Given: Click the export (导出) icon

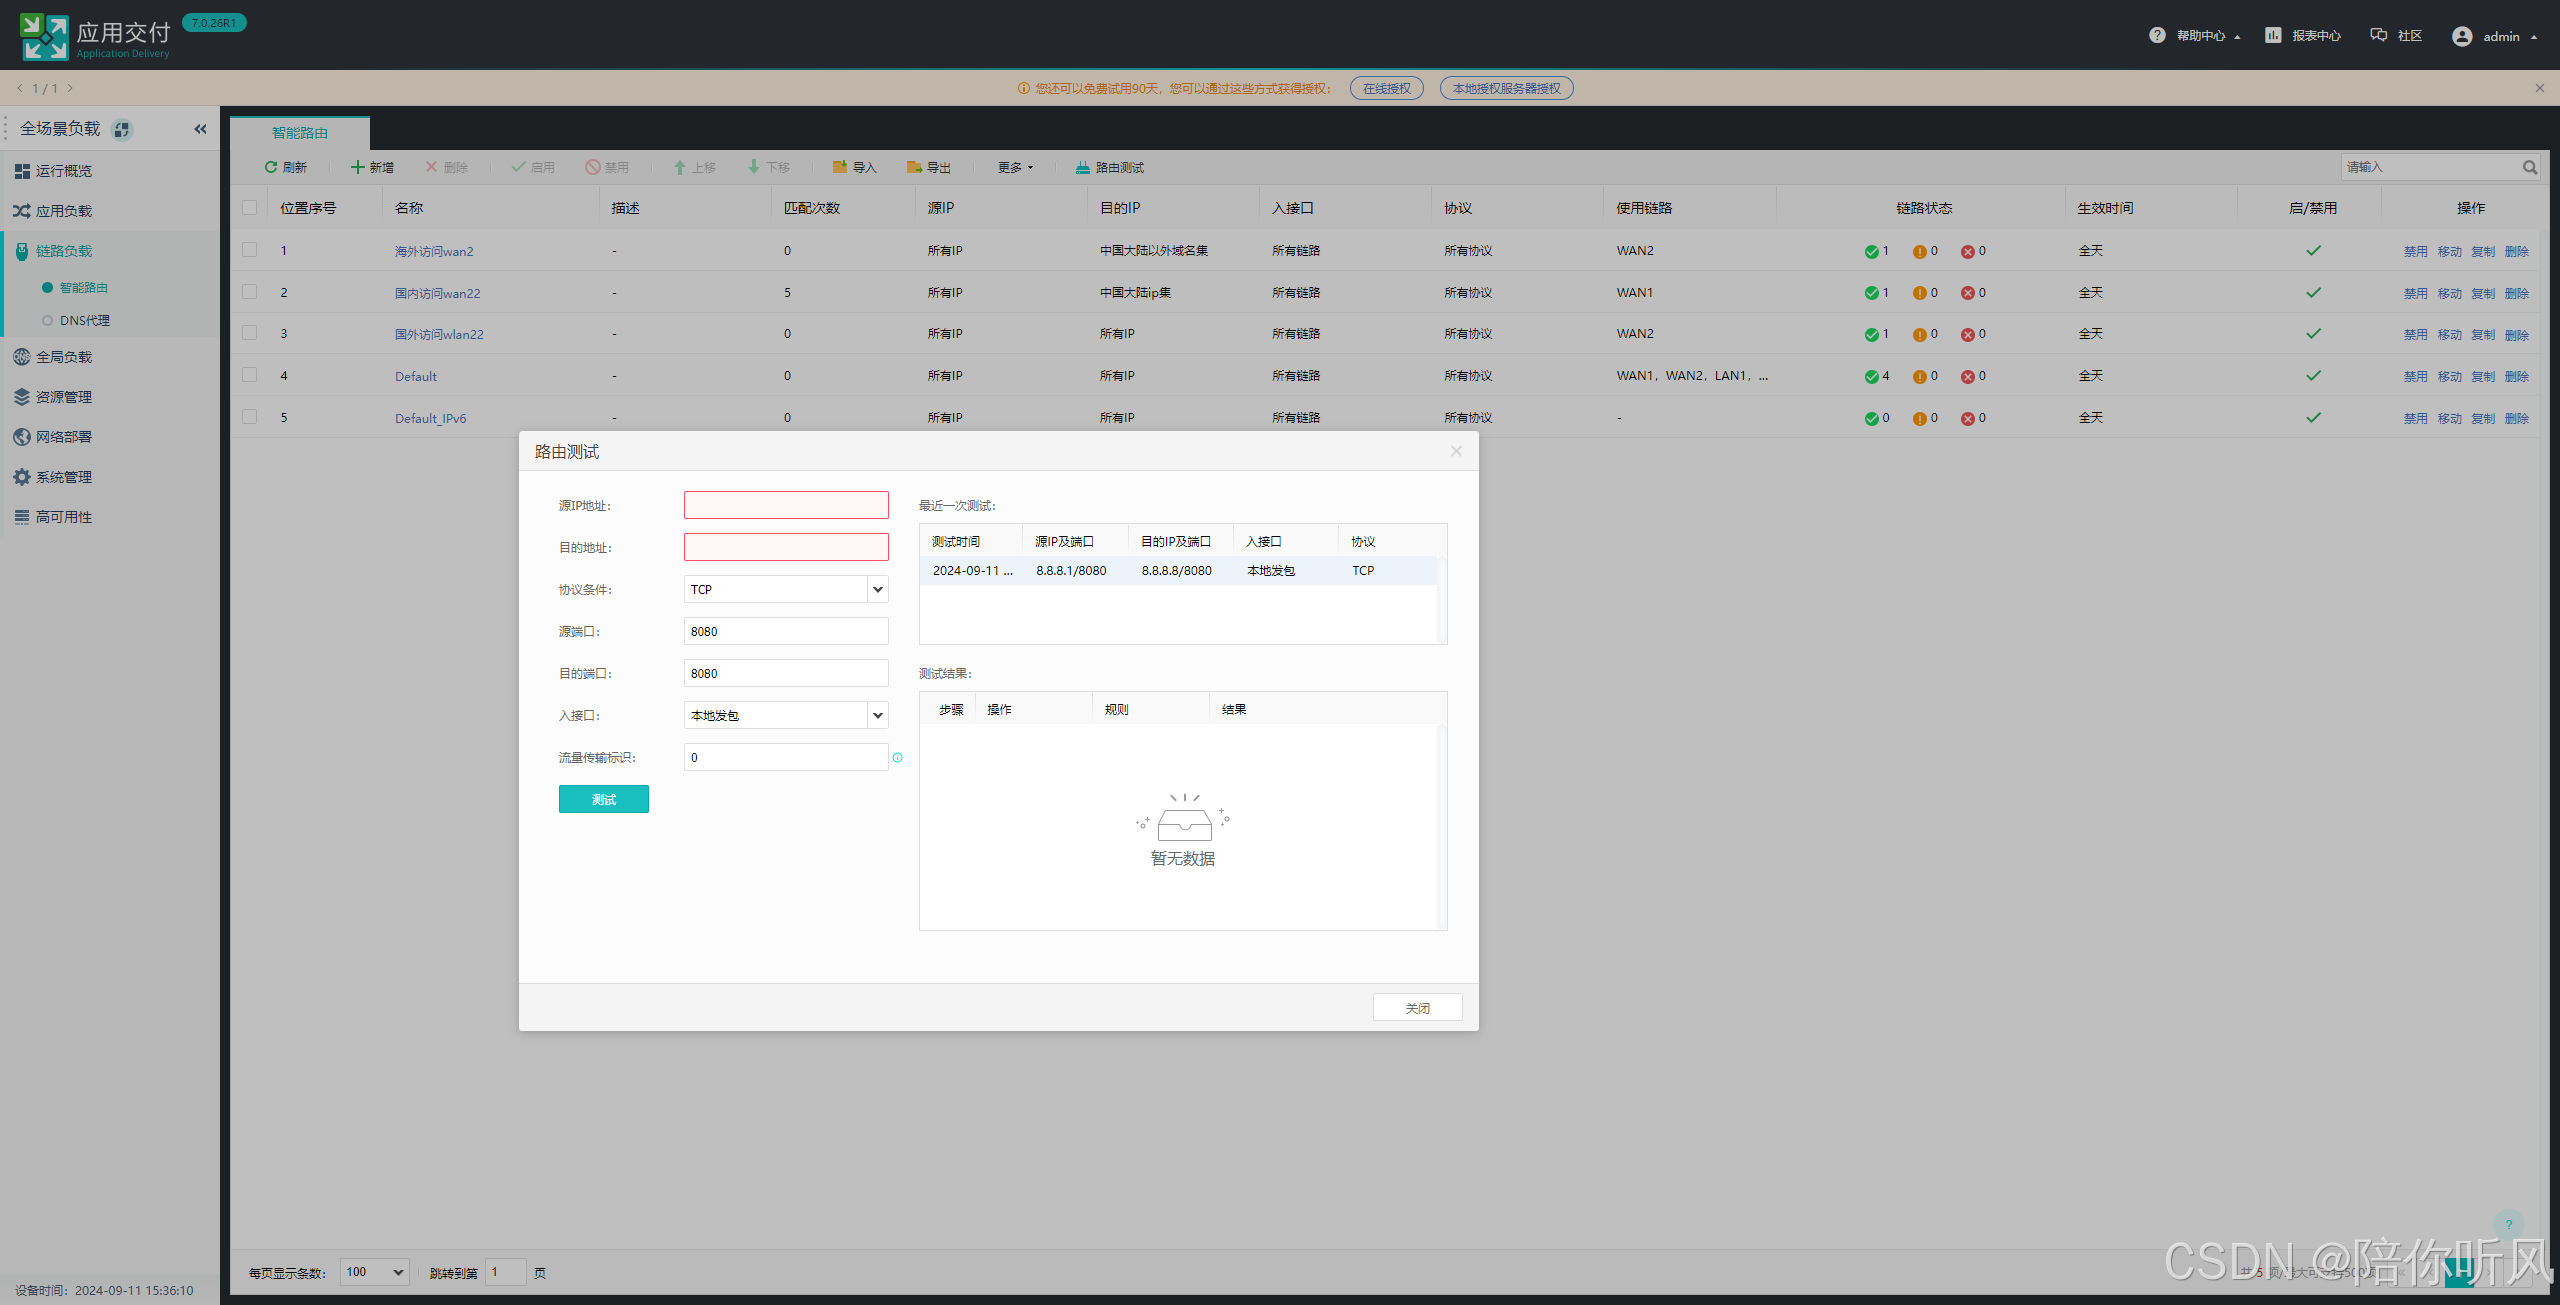Looking at the screenshot, I should point(914,167).
